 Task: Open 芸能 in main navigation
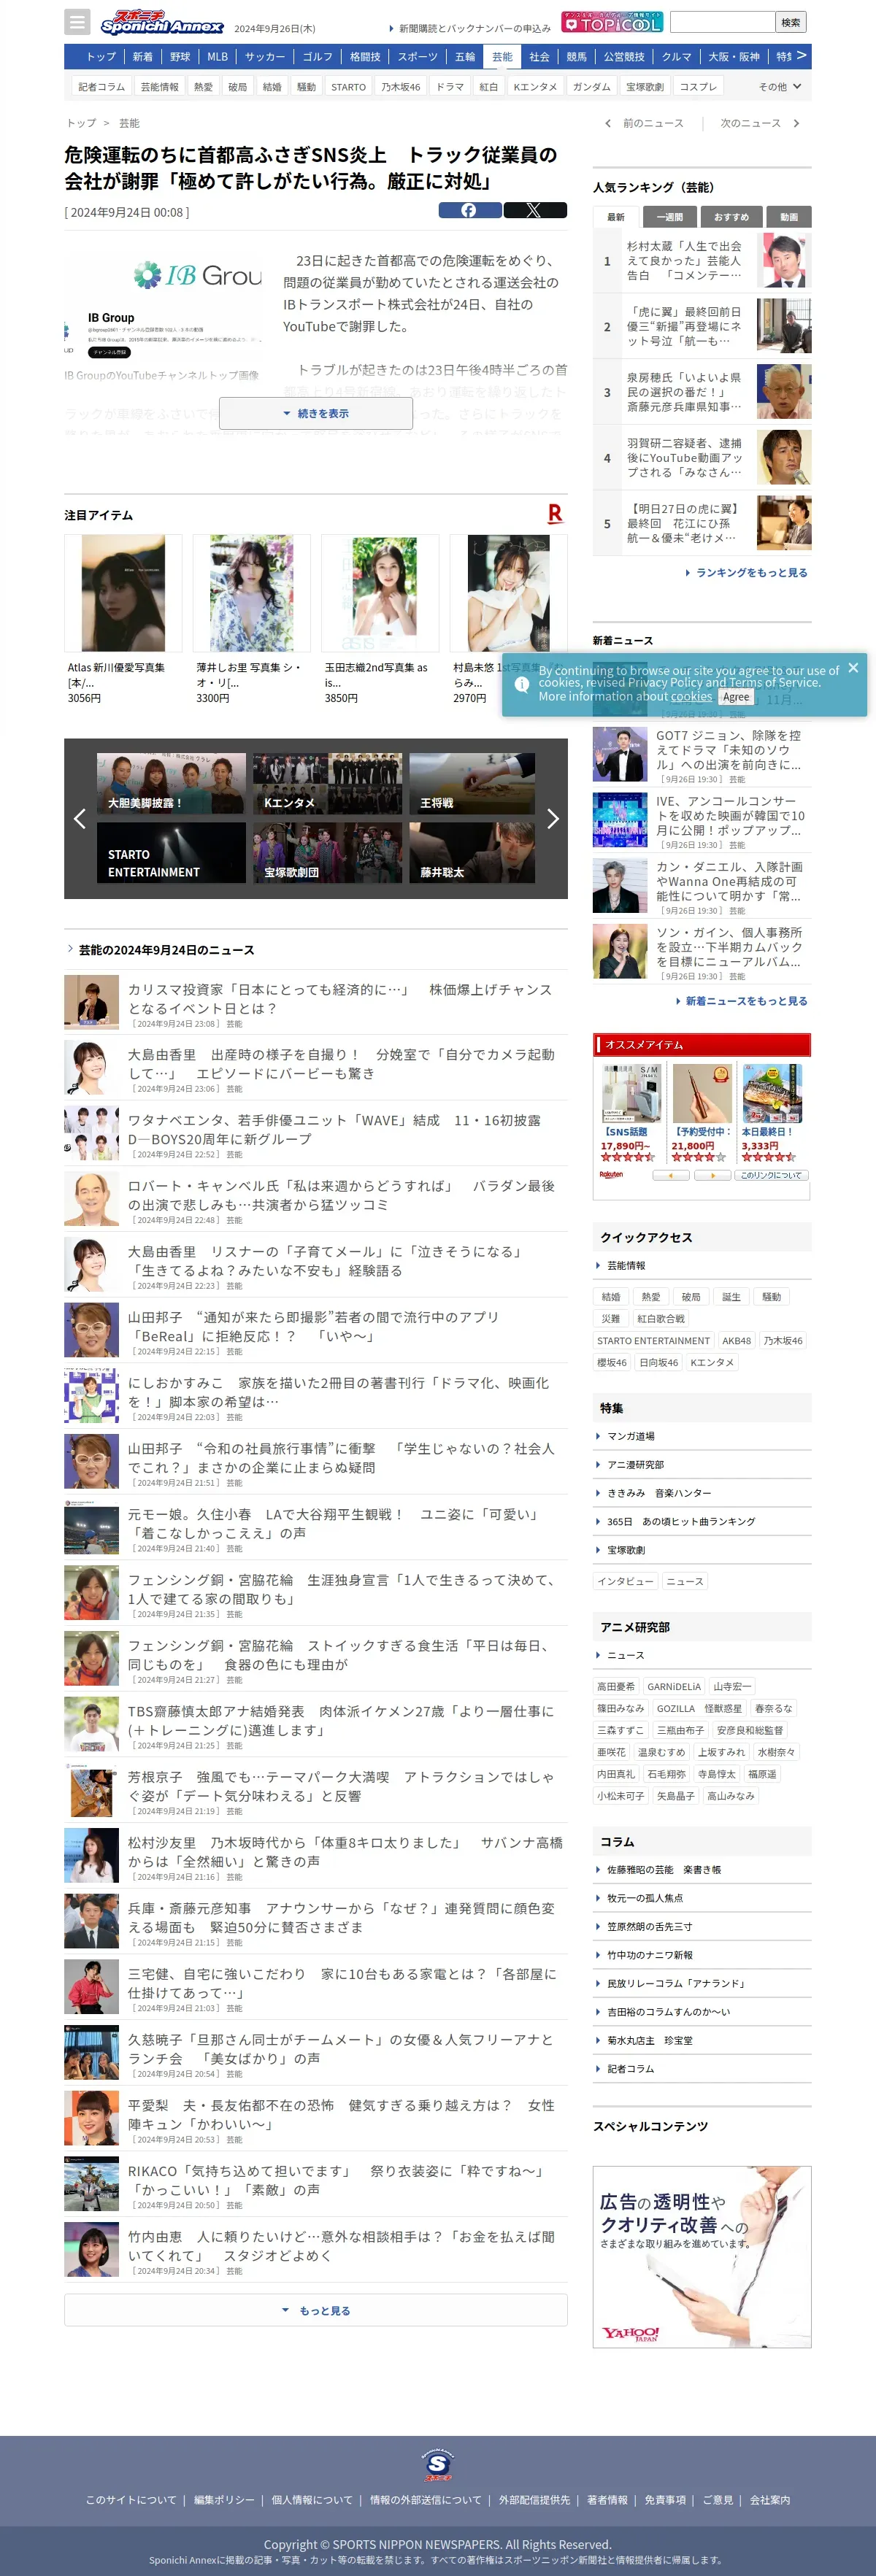point(502,57)
